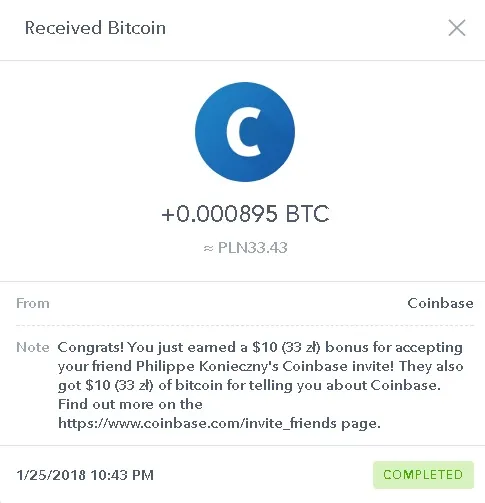Select the +0.000895 BTC amount

click(245, 214)
